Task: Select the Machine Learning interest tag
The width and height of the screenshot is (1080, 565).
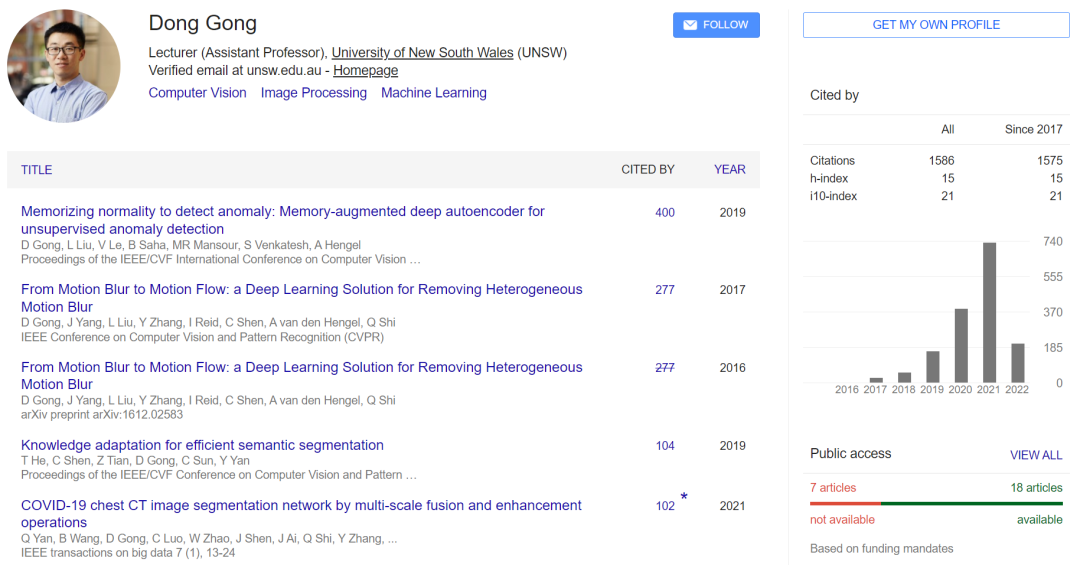Action: (x=433, y=93)
